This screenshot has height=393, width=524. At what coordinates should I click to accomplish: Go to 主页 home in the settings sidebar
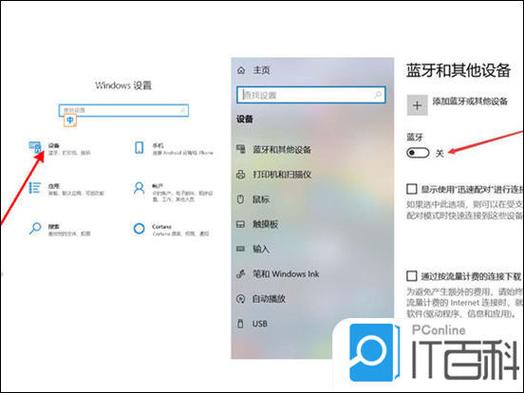pyautogui.click(x=253, y=70)
